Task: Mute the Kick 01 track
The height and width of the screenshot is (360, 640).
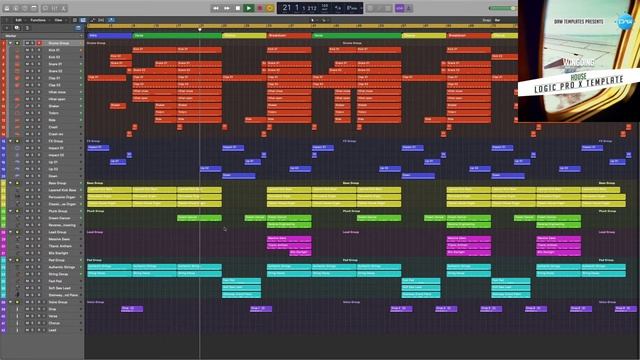Action: tap(27, 50)
